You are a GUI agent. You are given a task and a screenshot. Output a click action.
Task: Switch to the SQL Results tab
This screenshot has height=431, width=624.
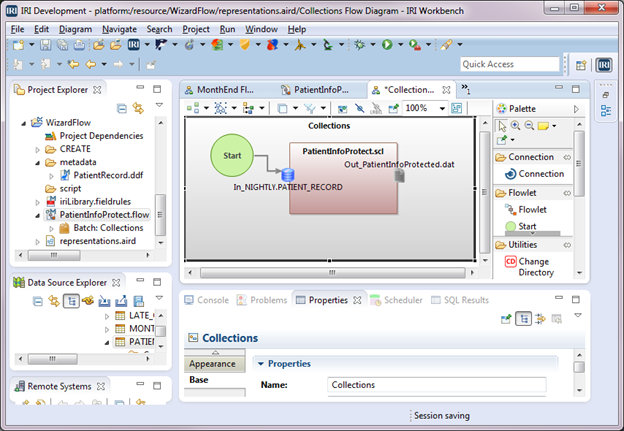[460, 300]
